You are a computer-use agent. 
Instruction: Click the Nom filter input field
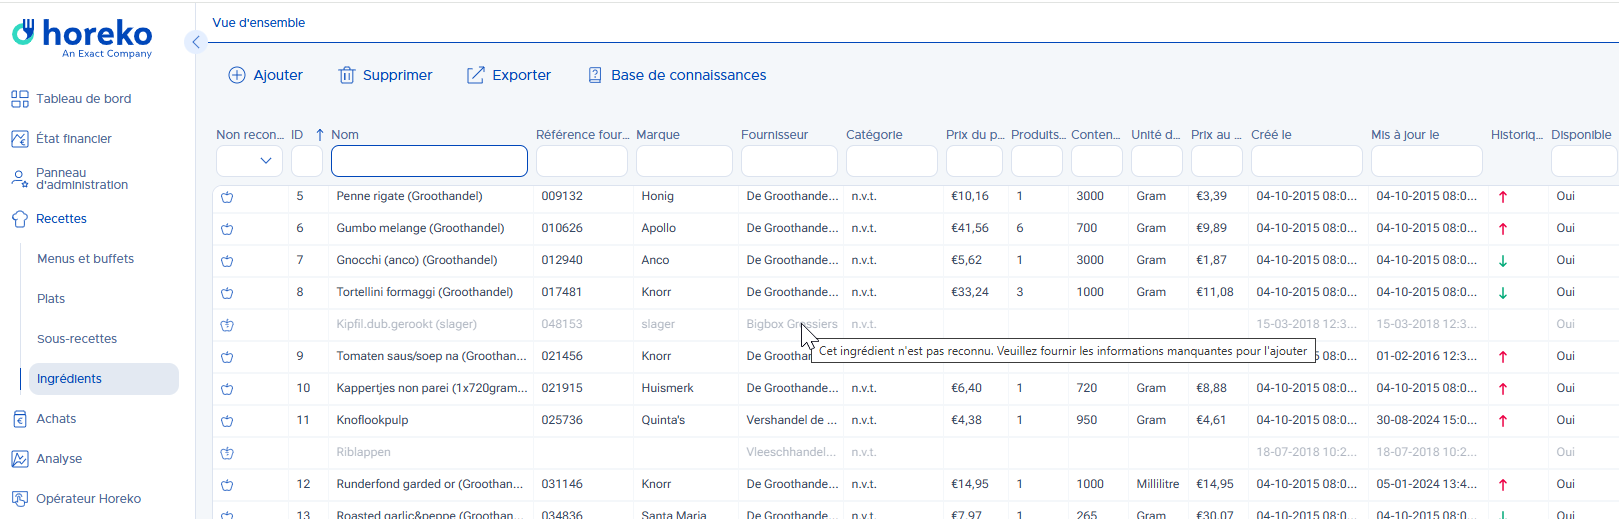point(429,160)
